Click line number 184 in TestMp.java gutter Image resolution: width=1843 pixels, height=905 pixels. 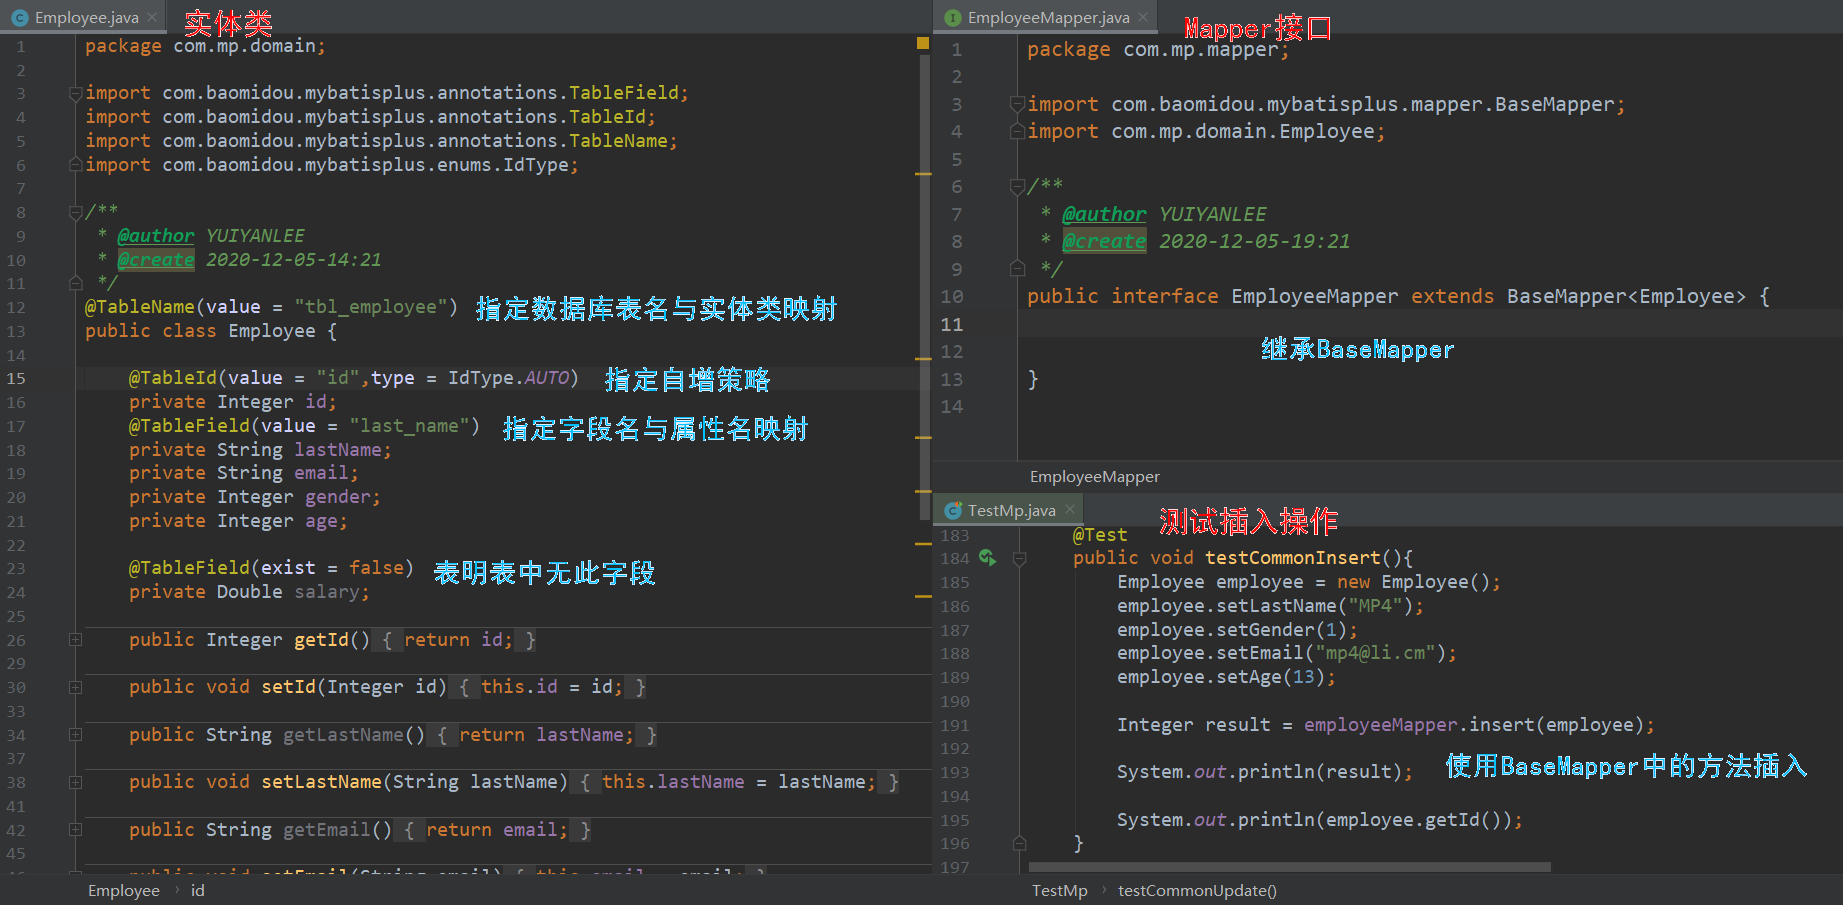click(955, 558)
